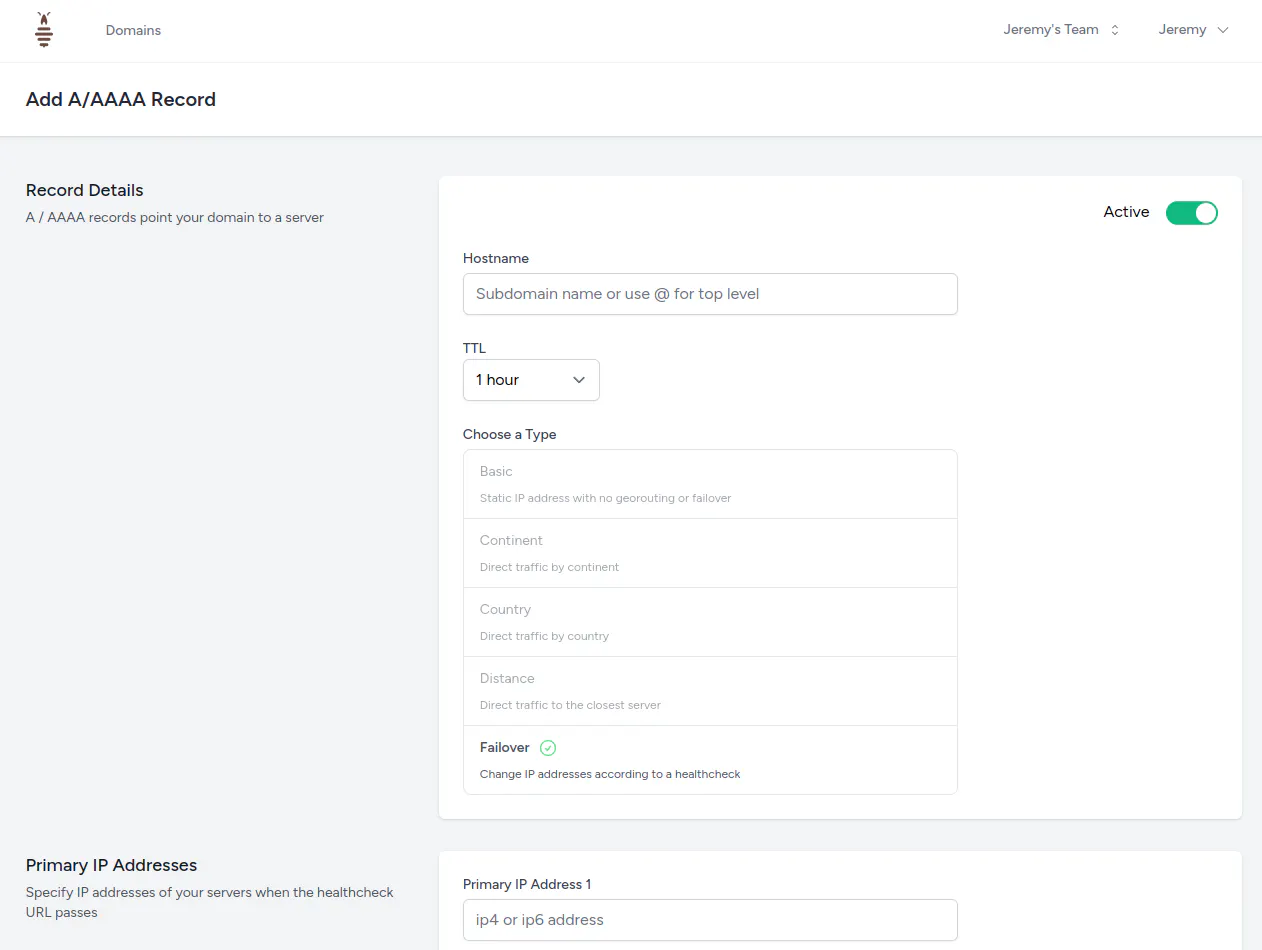
Task: Click the green Failover checkmark icon
Action: point(548,748)
